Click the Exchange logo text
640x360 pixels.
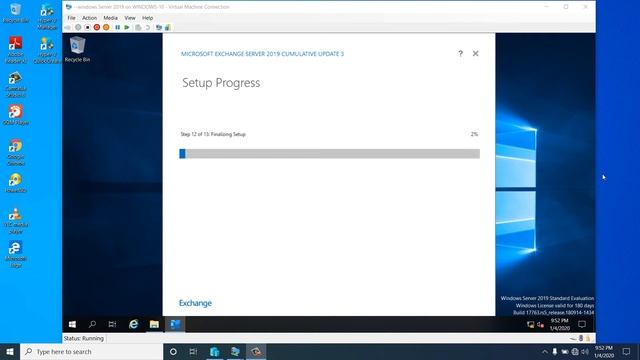(196, 303)
